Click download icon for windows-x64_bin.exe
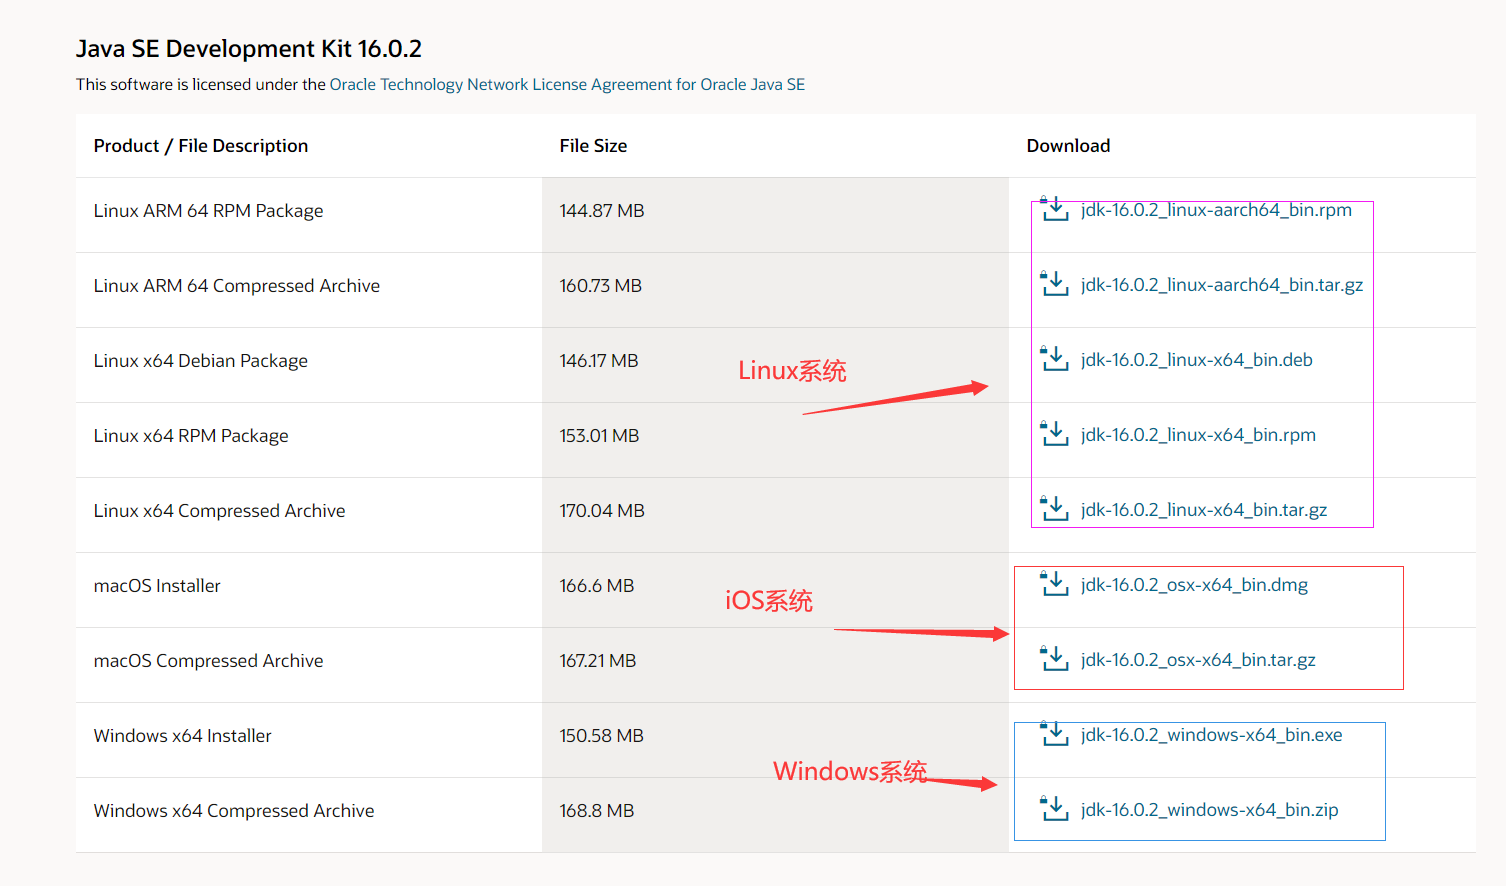This screenshot has height=886, width=1506. (1054, 734)
